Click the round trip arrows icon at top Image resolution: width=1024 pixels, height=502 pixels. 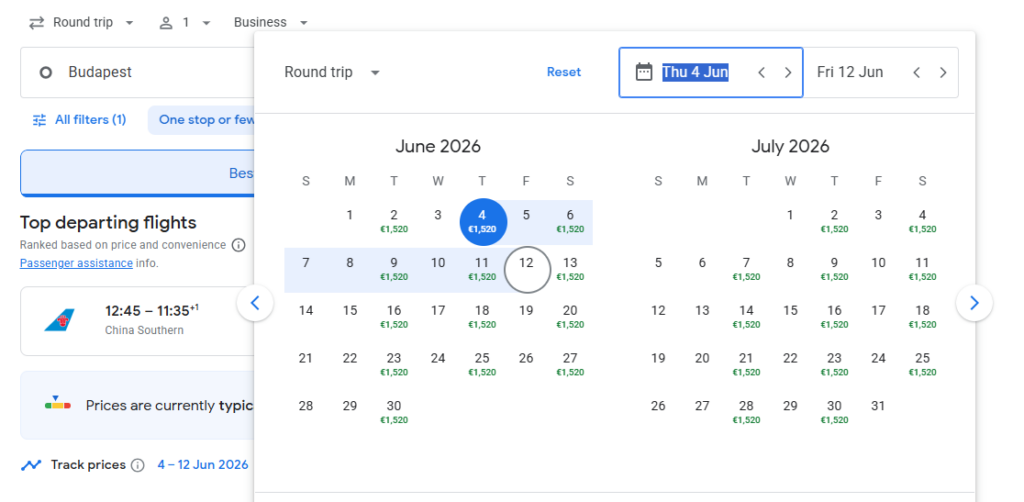point(37,22)
